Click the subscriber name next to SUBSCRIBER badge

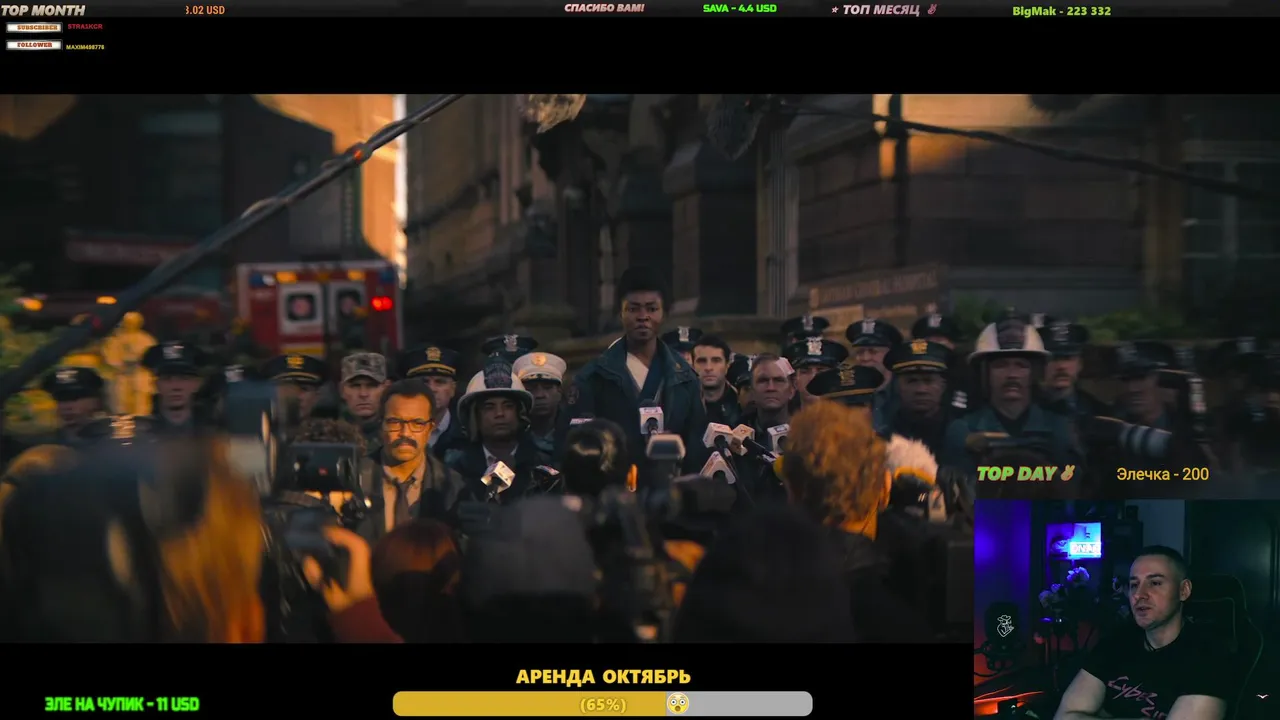[x=85, y=27]
